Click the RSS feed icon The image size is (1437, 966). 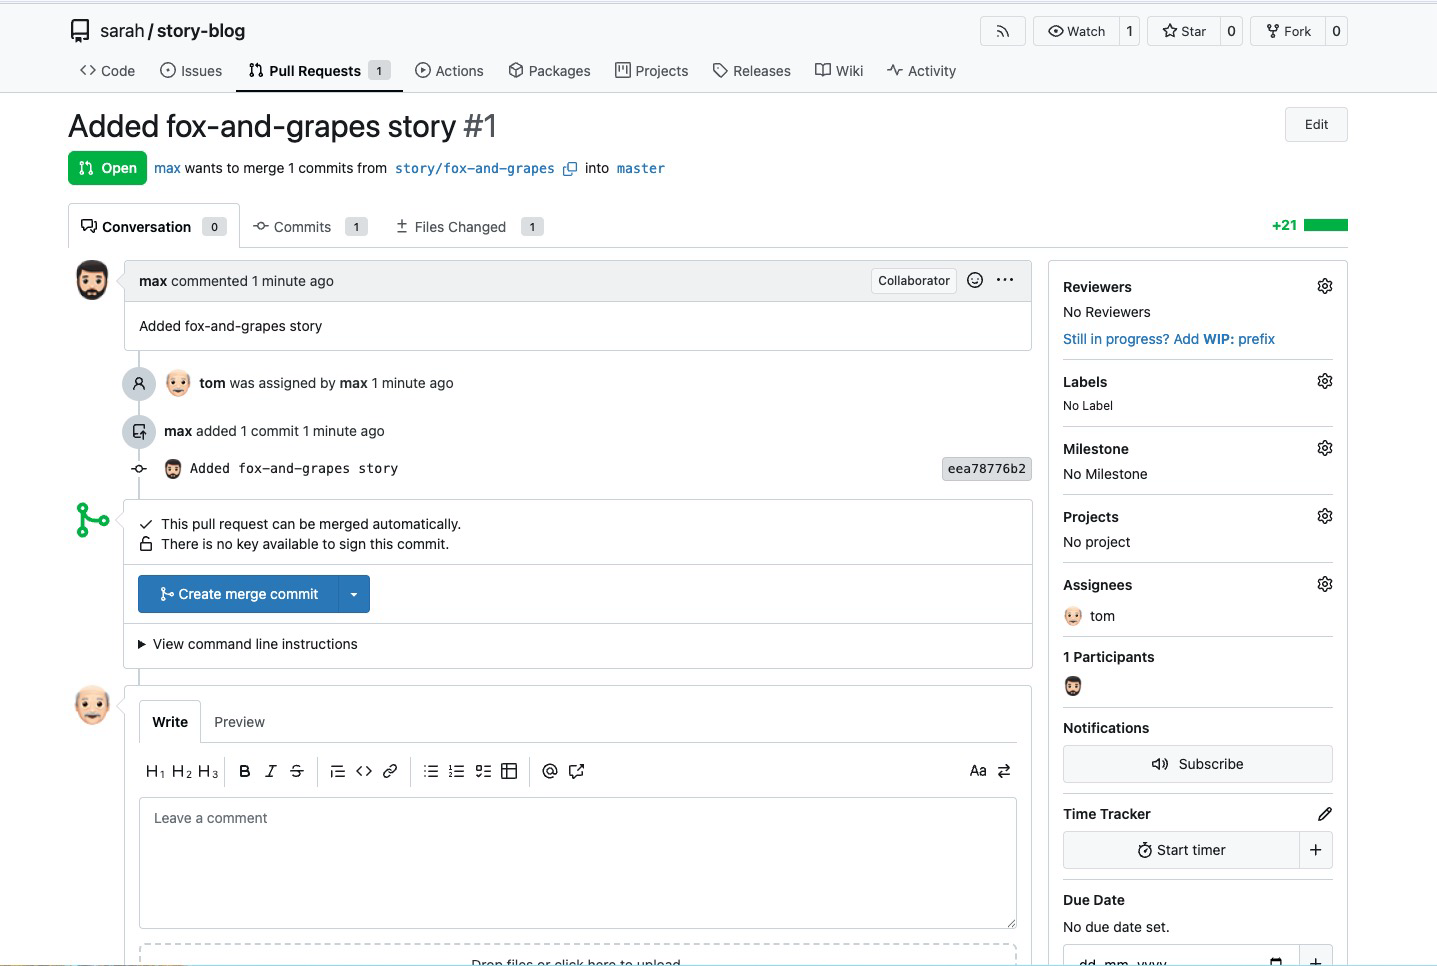tap(1002, 31)
